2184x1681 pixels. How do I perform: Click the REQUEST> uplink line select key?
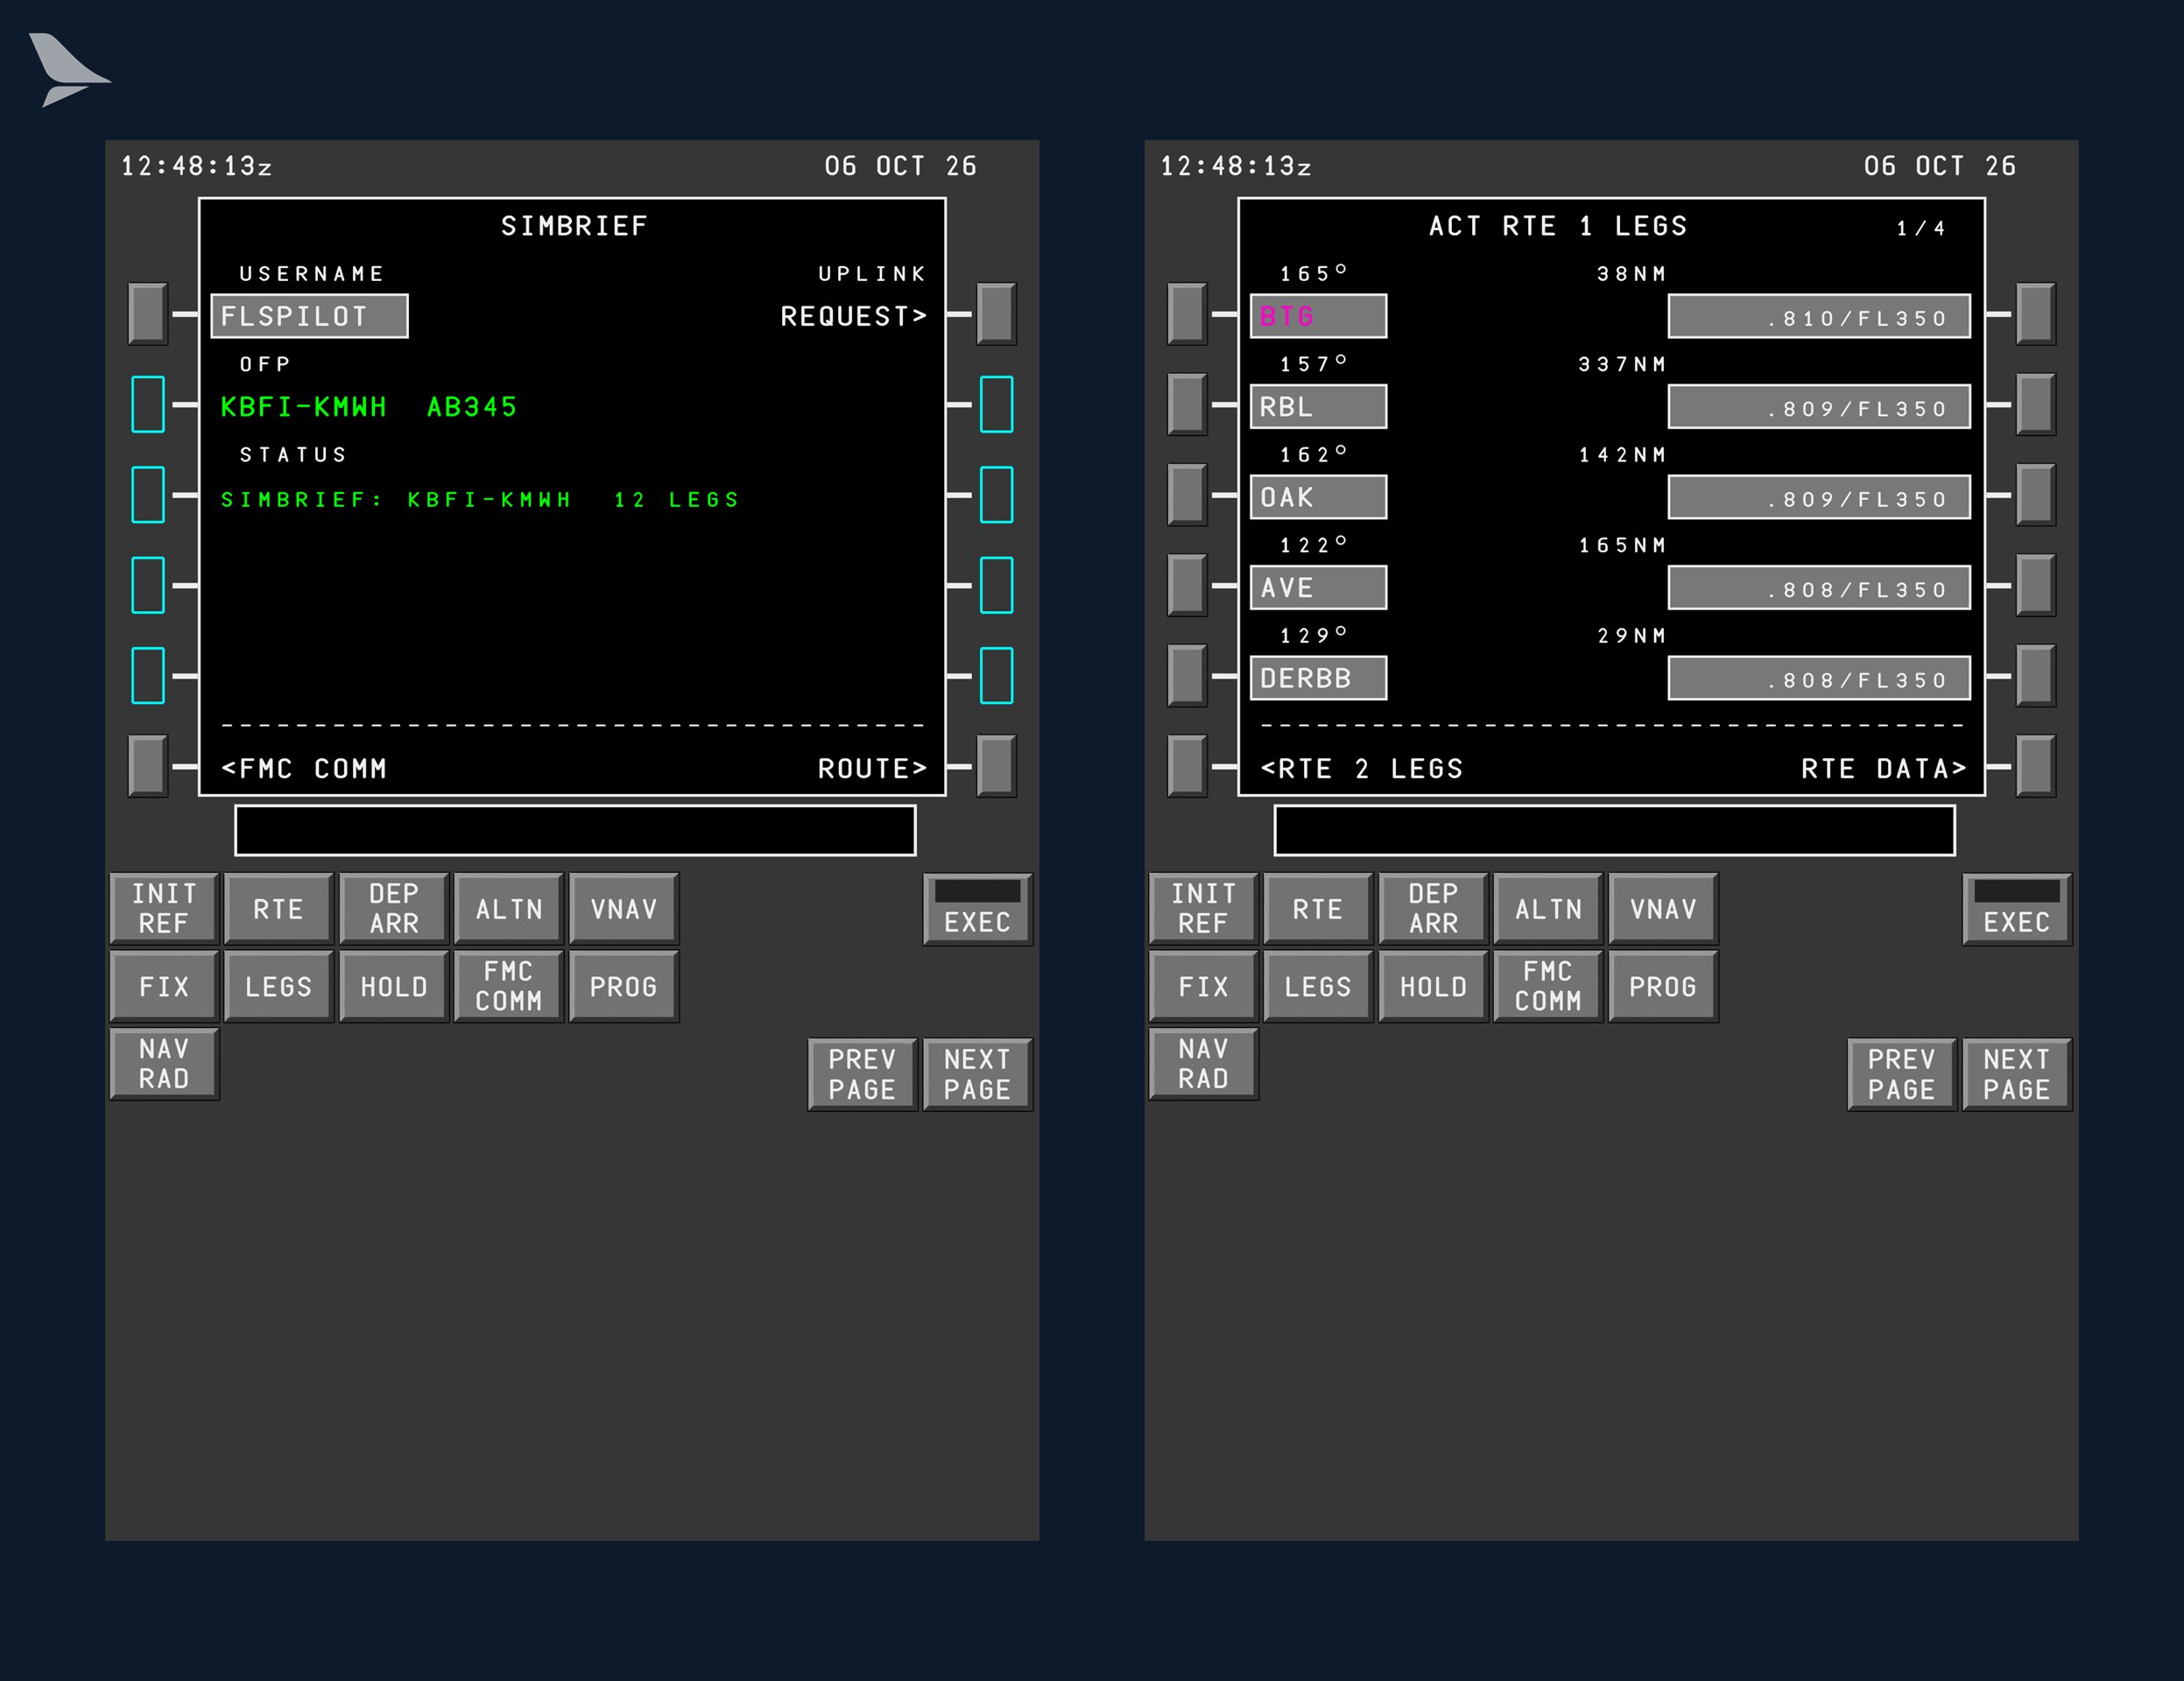(x=996, y=314)
